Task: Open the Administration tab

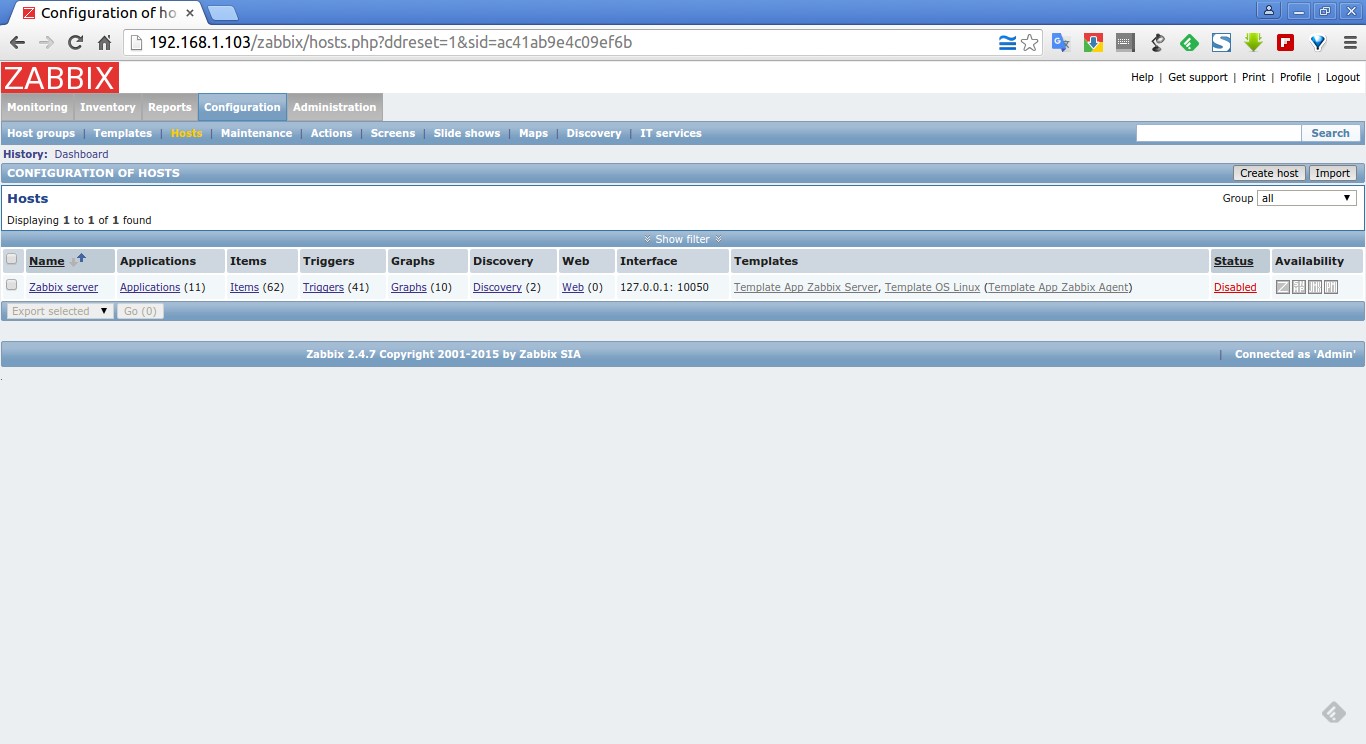Action: tap(334, 107)
